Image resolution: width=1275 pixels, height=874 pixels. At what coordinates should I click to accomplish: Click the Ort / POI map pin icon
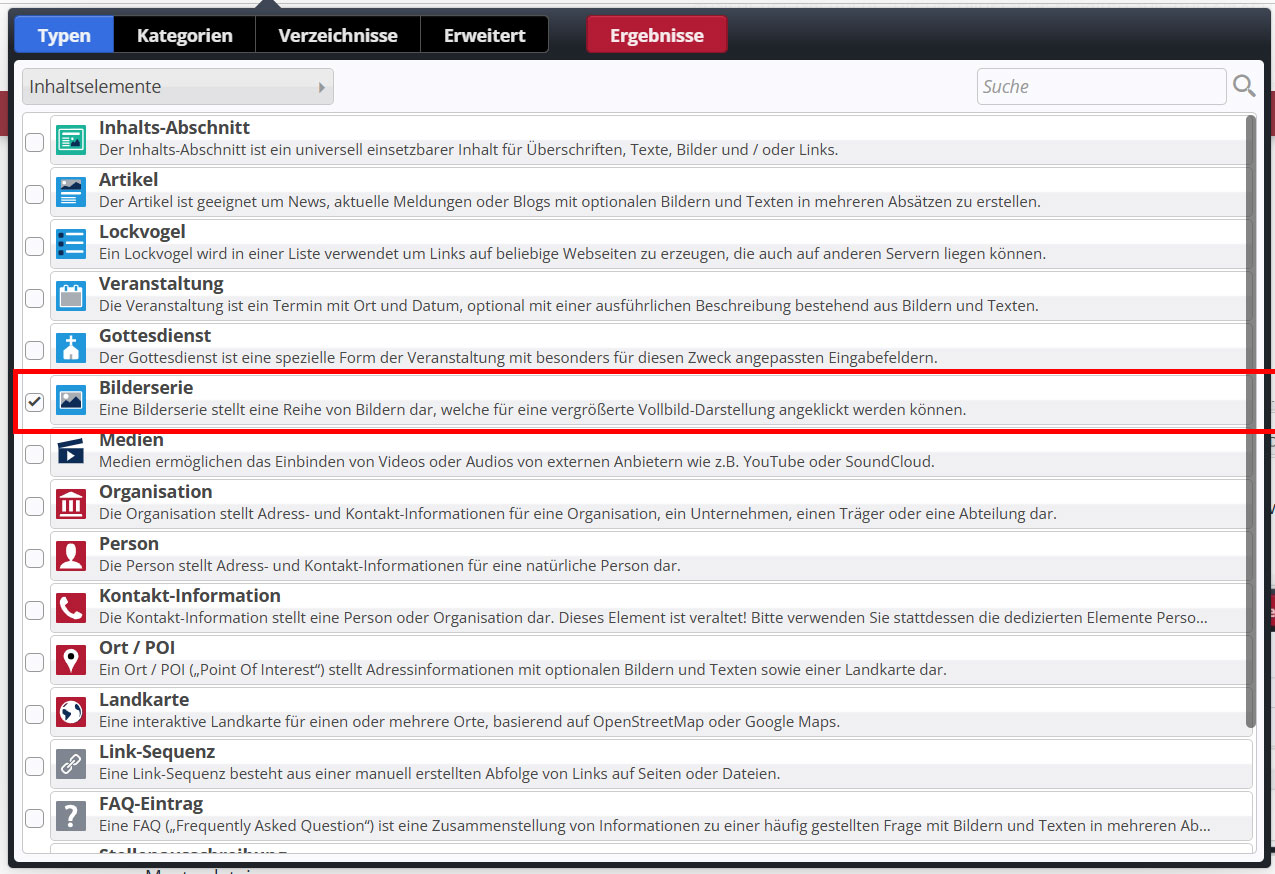click(x=71, y=660)
